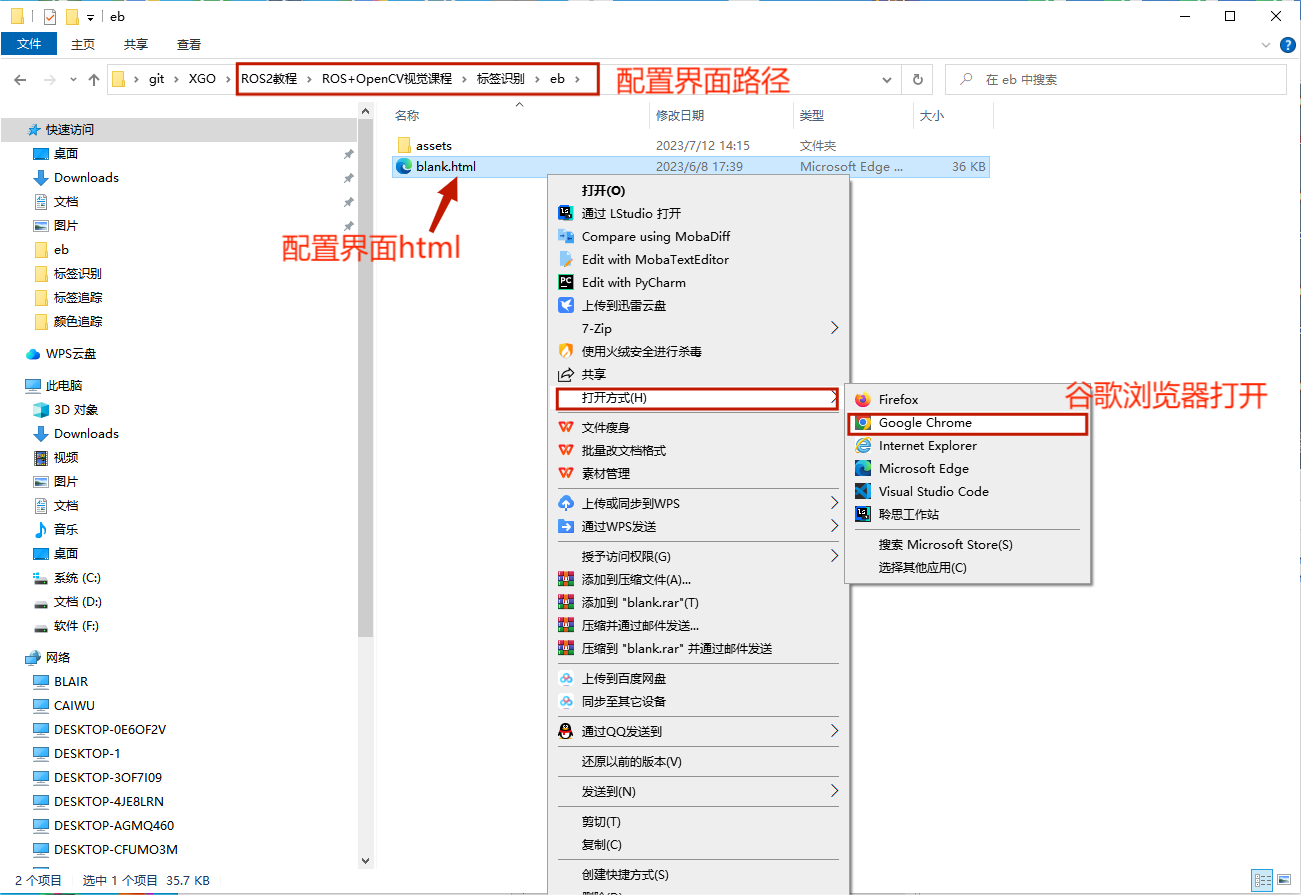1301x895 pixels.
Task: Click 选择其他应用(C) entry
Action: 967,568
